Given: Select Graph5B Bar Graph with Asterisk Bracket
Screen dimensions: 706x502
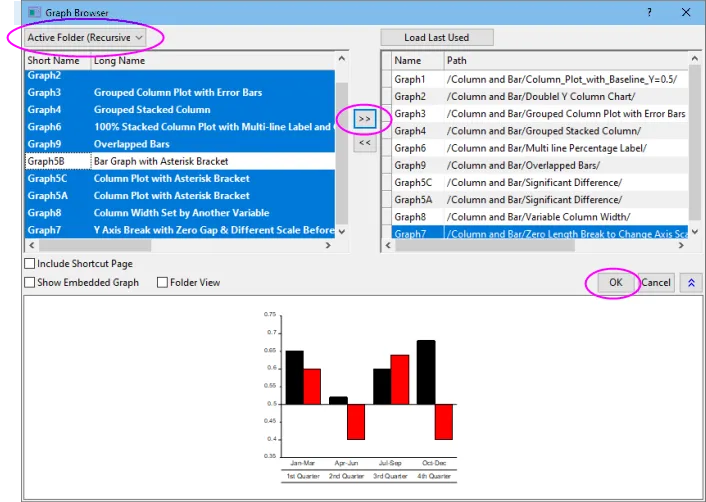Looking at the screenshot, I should point(180,161).
